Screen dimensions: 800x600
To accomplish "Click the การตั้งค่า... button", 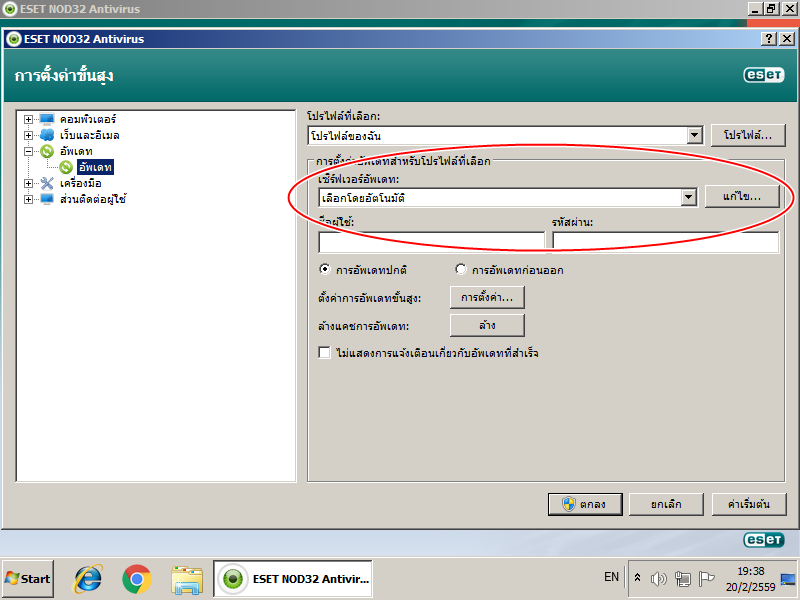I will [x=487, y=297].
